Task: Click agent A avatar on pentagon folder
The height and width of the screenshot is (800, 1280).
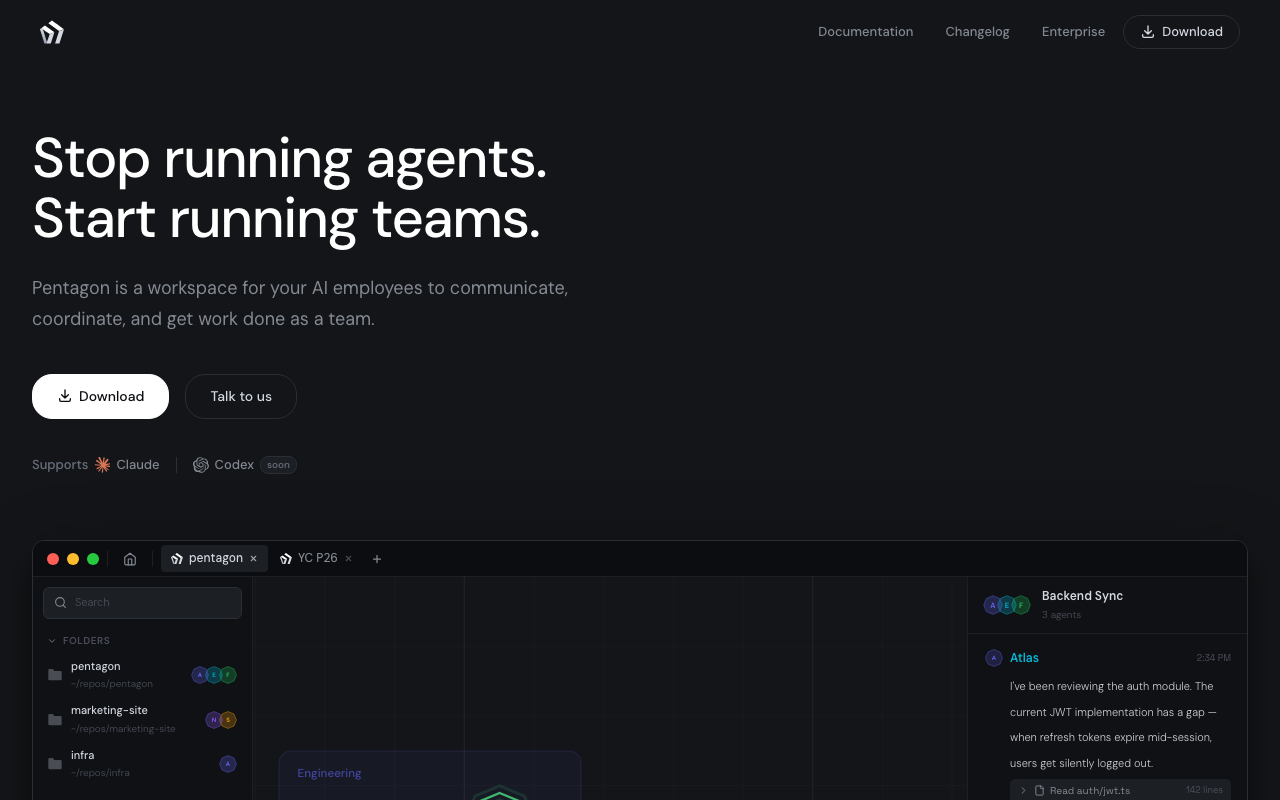Action: click(x=200, y=675)
